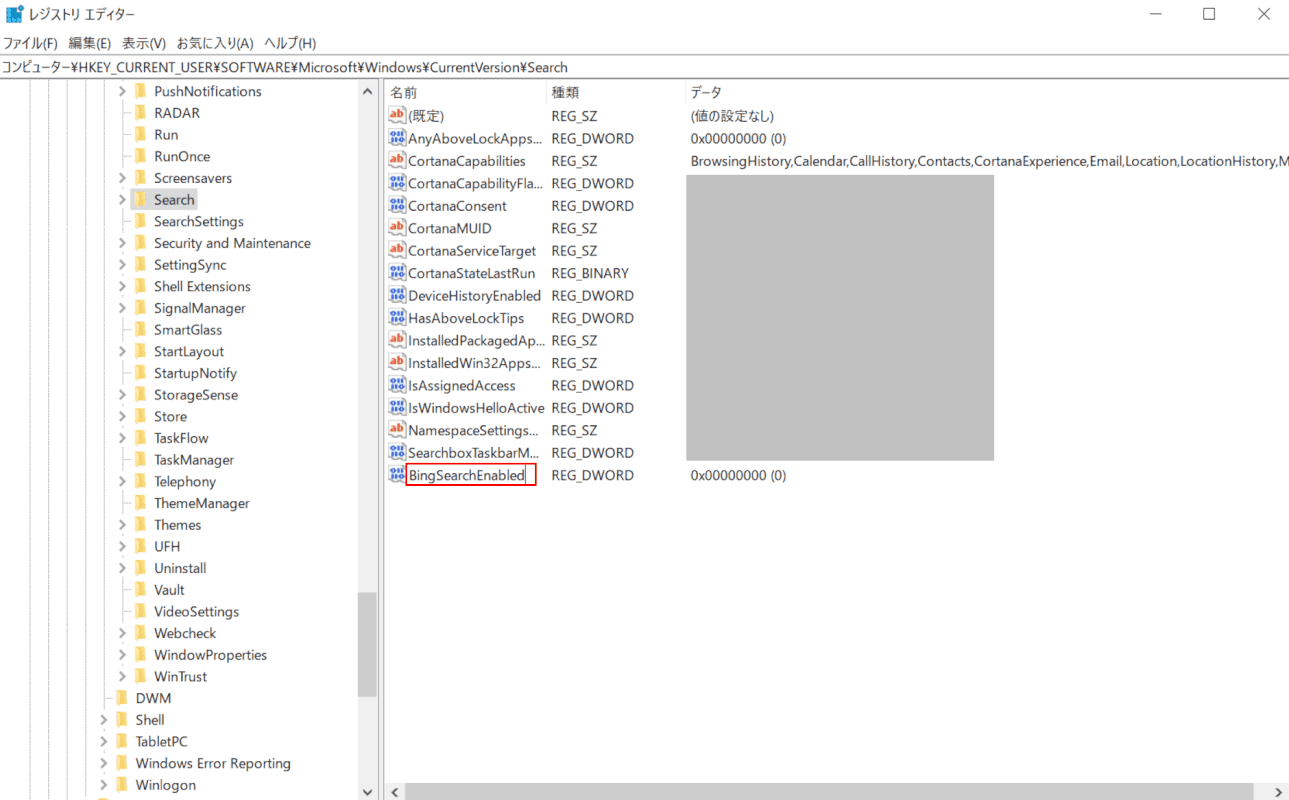Open the ファイル(F) menu
The height and width of the screenshot is (800, 1289).
(x=30, y=43)
